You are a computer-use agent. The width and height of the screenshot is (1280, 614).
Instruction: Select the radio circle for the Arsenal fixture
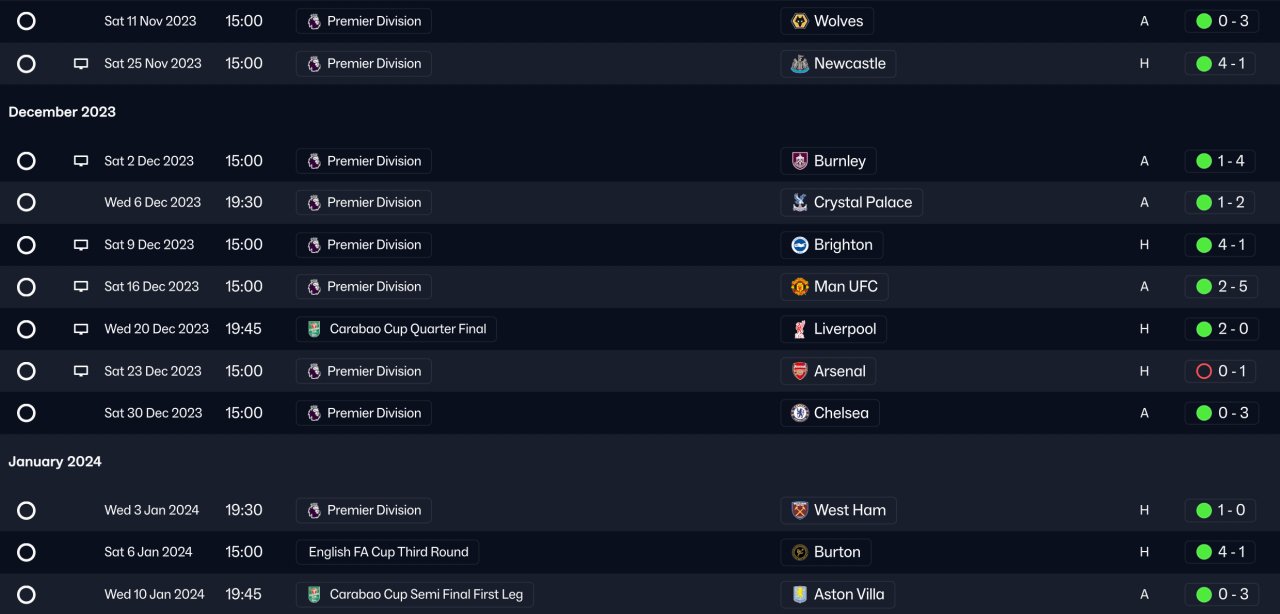pyautogui.click(x=26, y=371)
